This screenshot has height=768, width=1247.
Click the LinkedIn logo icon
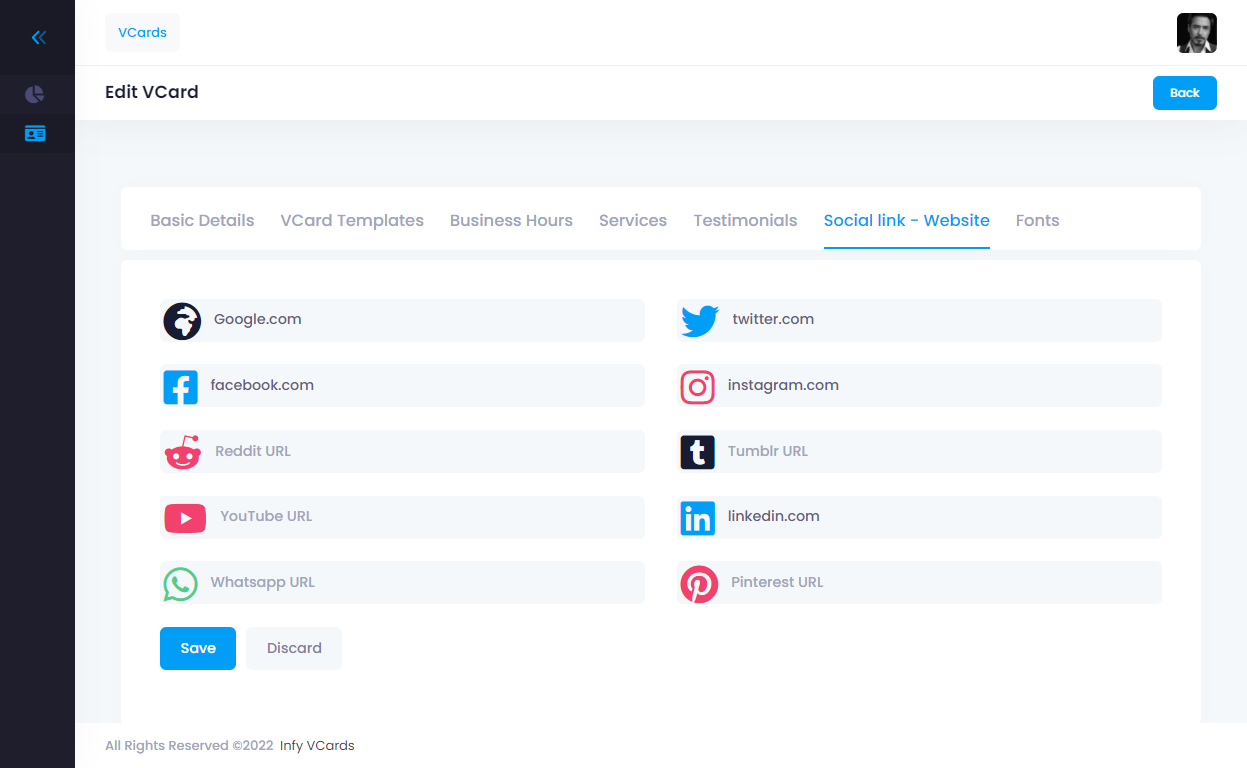coord(698,518)
